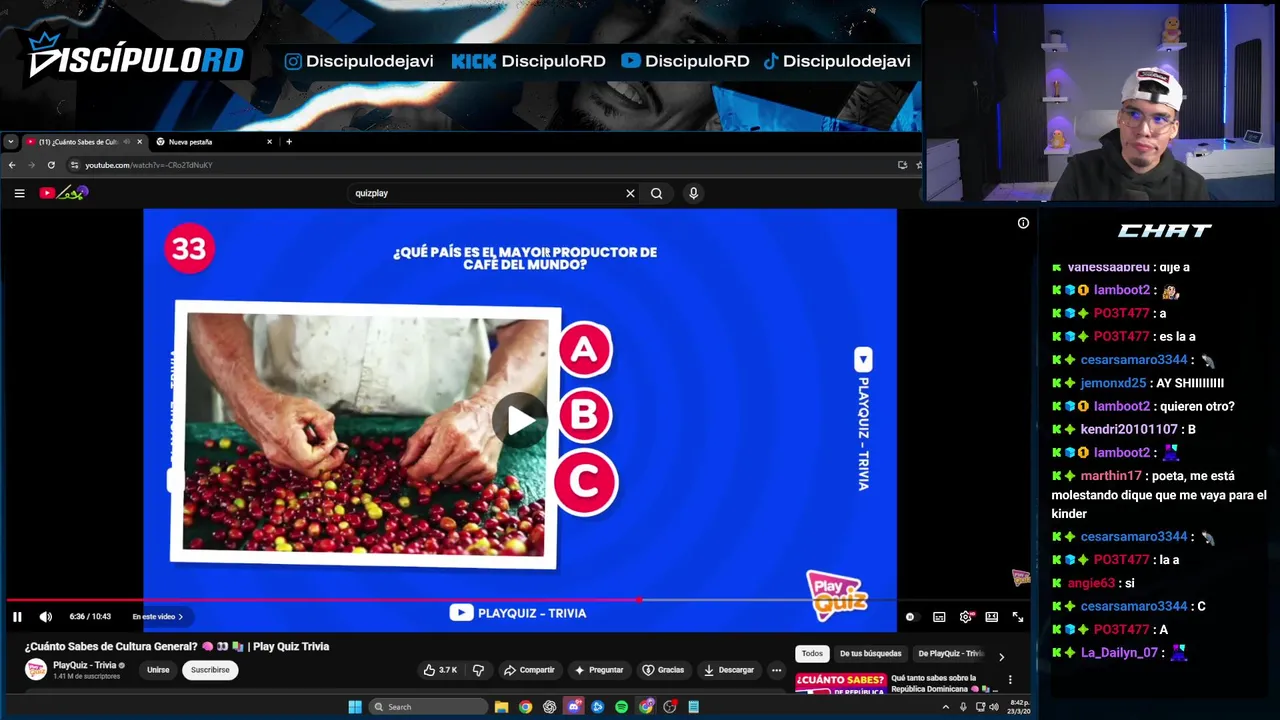
Task: Select 'De tus búsquedas' filter chip
Action: pyautogui.click(x=870, y=654)
